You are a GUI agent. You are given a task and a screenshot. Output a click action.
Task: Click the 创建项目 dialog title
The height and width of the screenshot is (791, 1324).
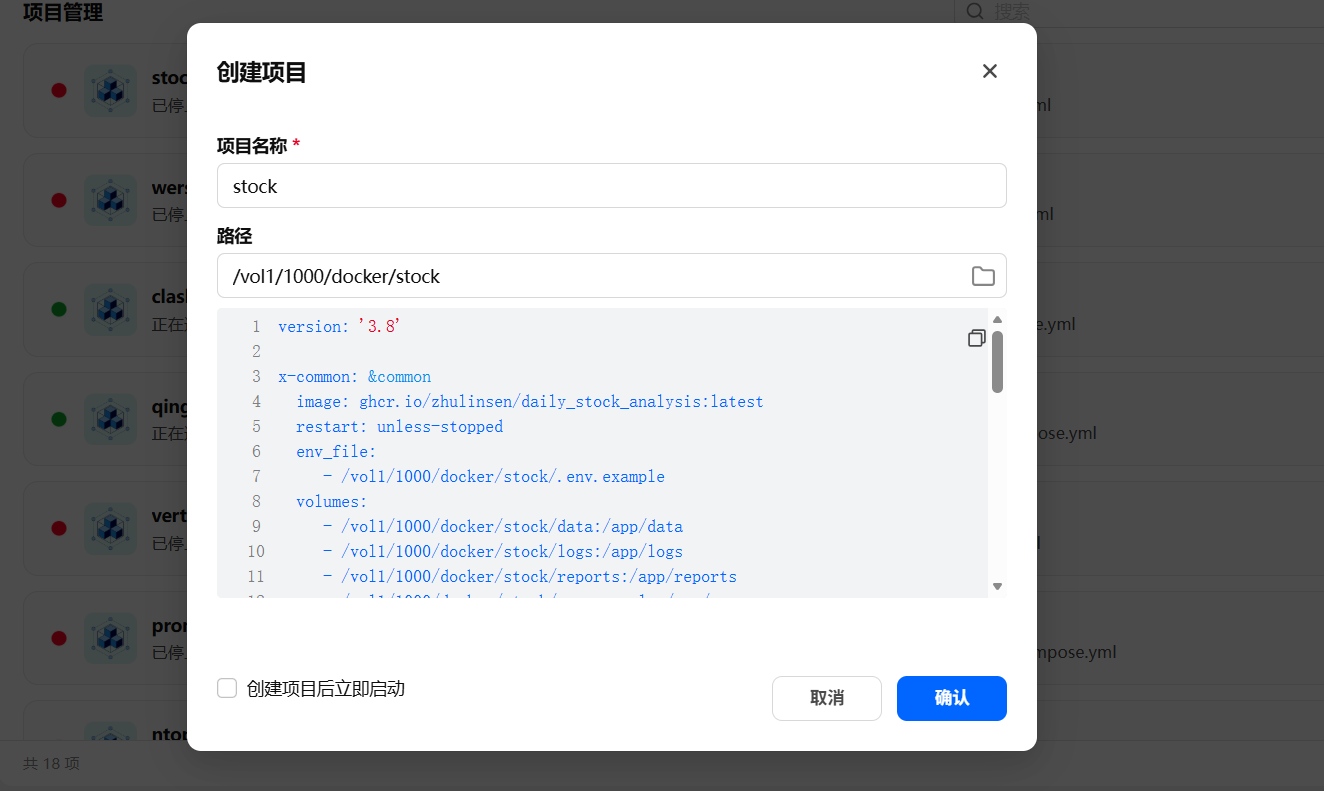click(262, 72)
